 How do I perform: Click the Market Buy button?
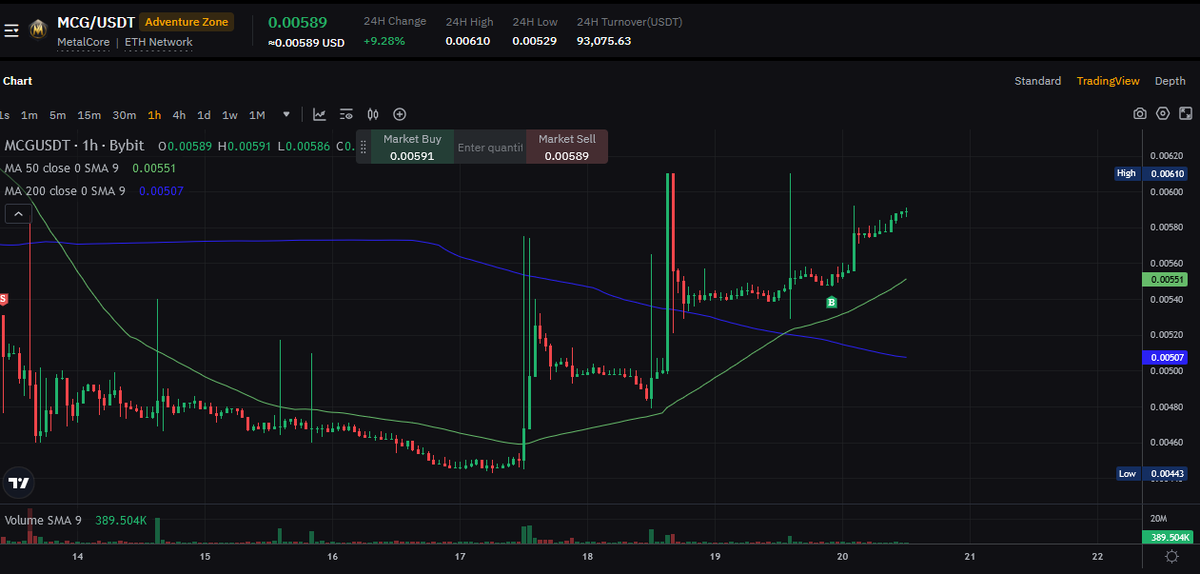click(x=412, y=147)
